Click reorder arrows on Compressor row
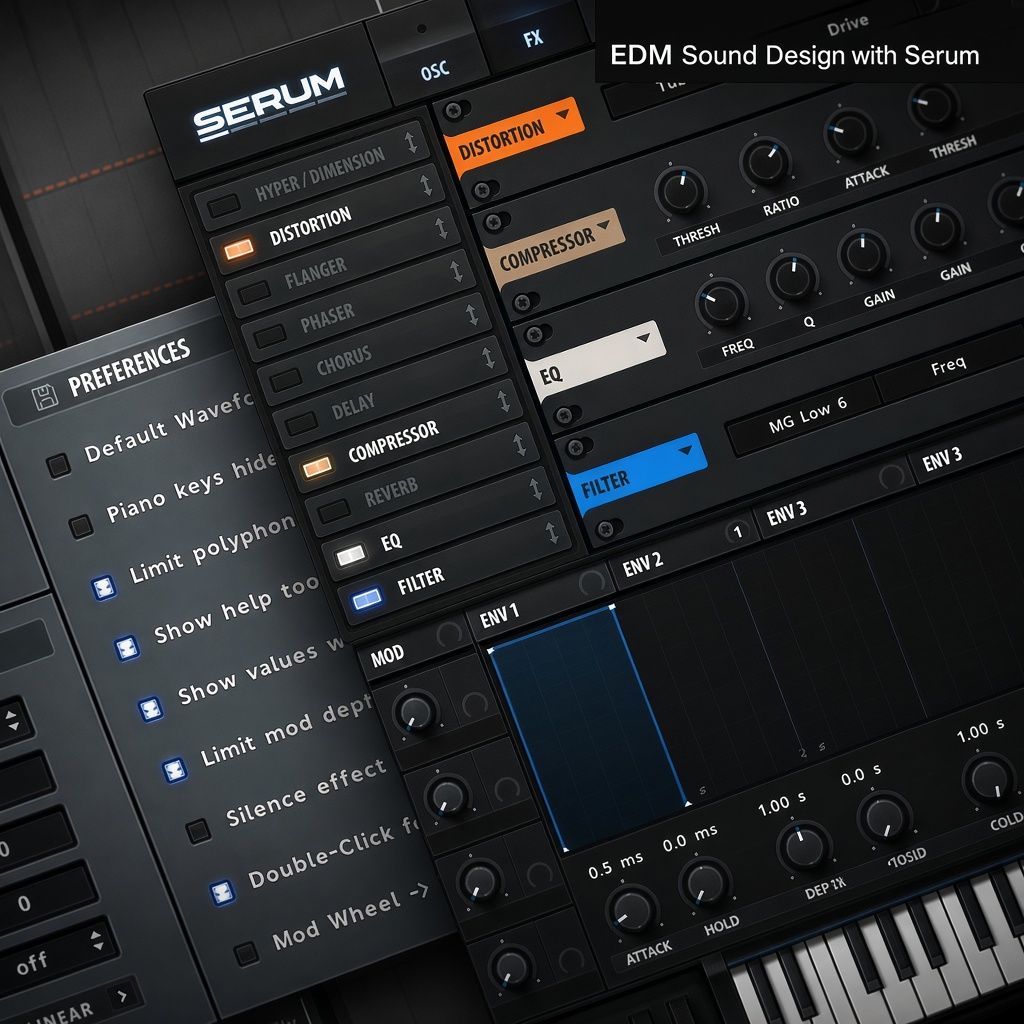 tap(504, 400)
